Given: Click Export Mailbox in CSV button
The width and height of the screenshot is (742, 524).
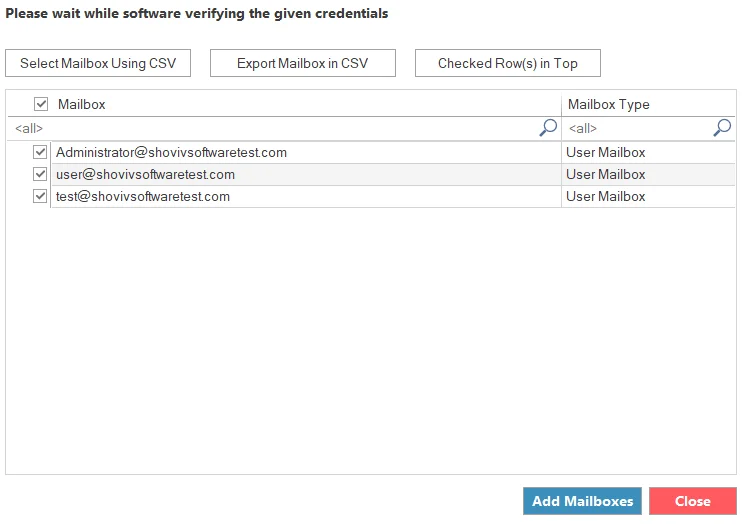Looking at the screenshot, I should pos(303,63).
